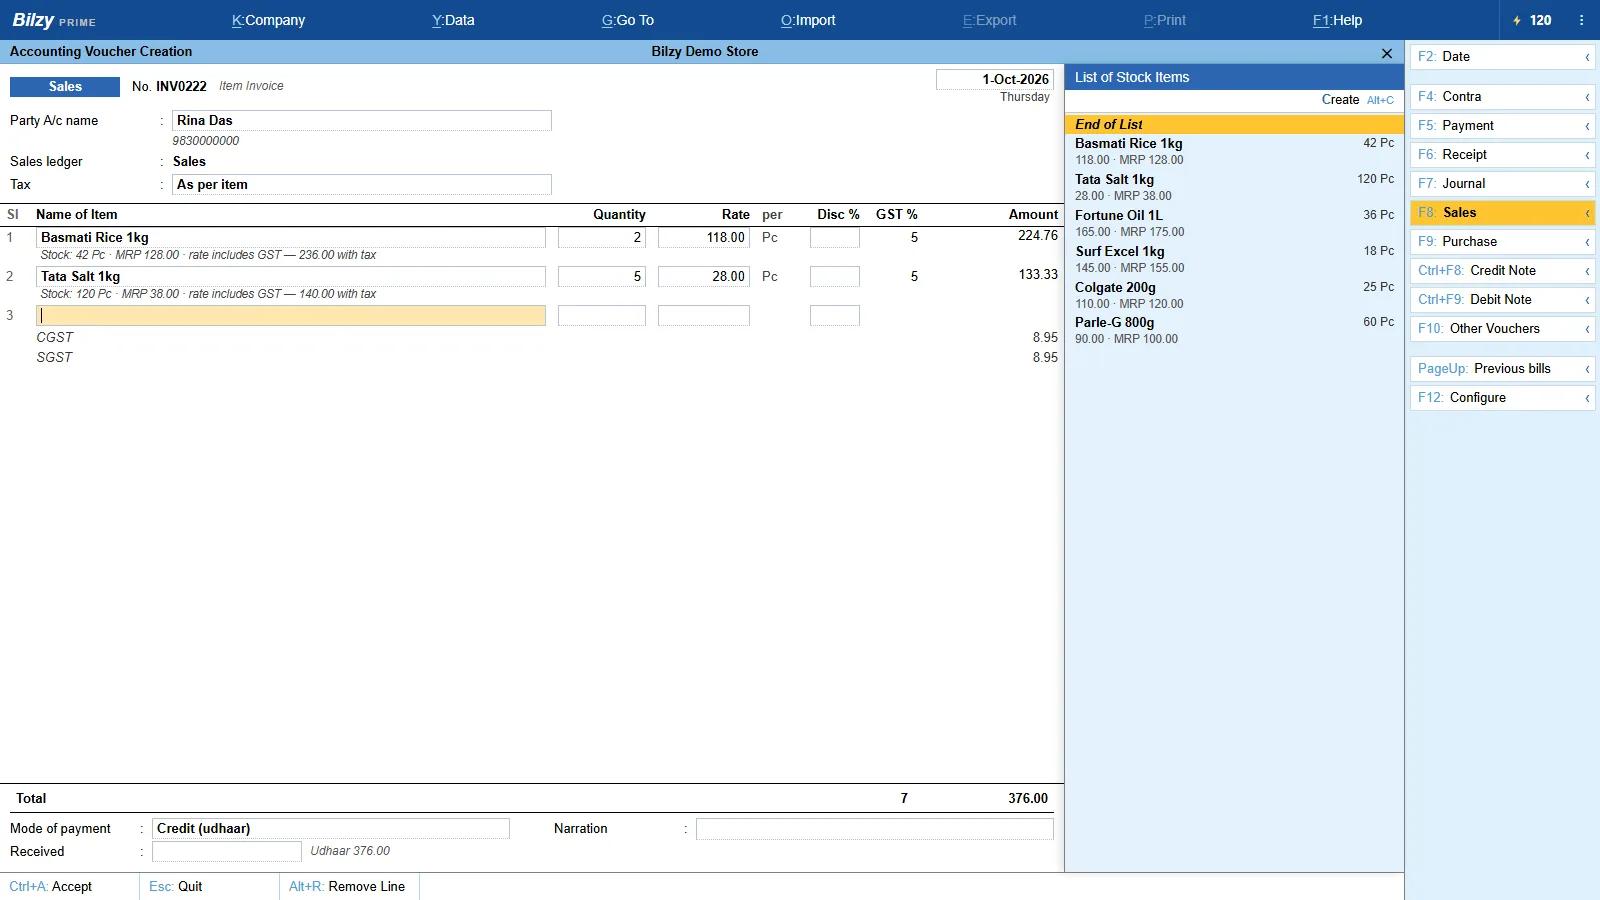The width and height of the screenshot is (1600, 900).
Task: Open the three-dot overflow menu
Action: pyautogui.click(x=1581, y=20)
